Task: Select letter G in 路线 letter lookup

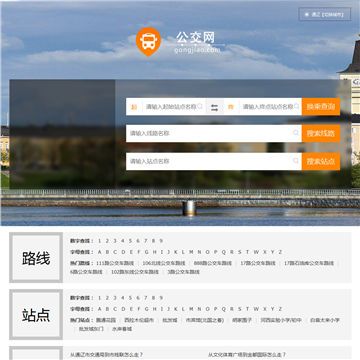Action: 146,252
